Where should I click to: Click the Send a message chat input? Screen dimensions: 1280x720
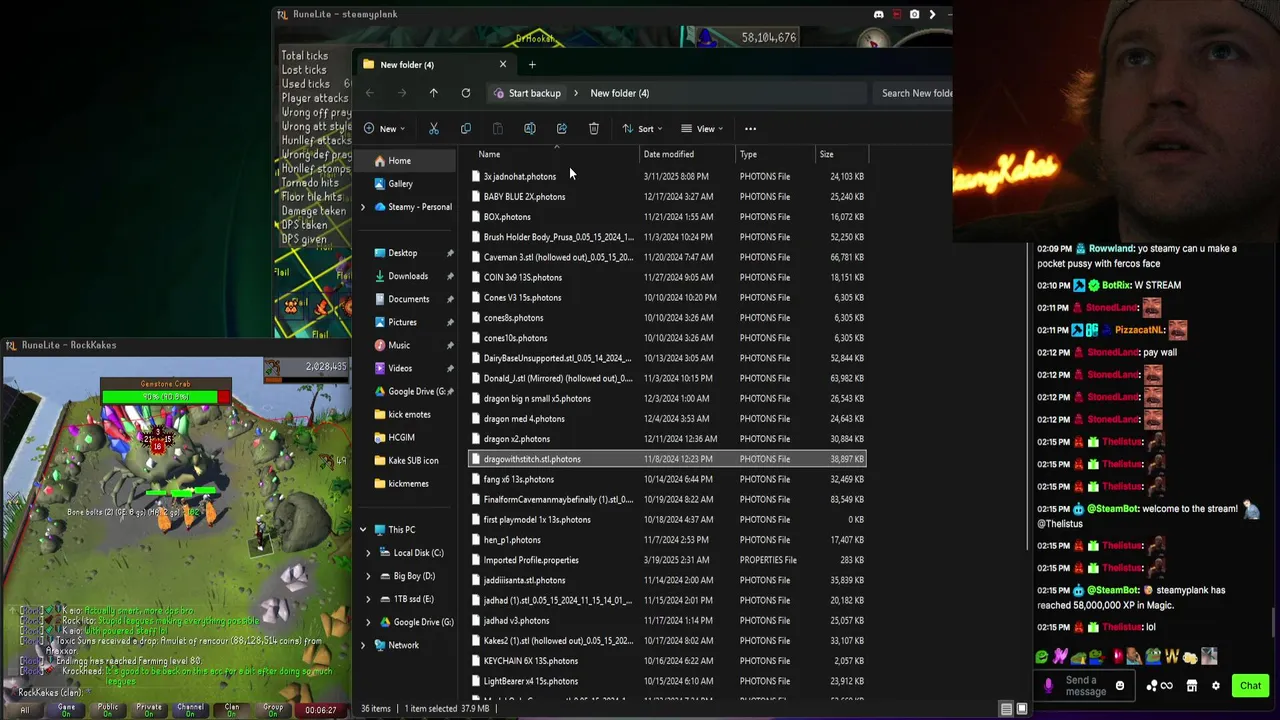(1087, 686)
